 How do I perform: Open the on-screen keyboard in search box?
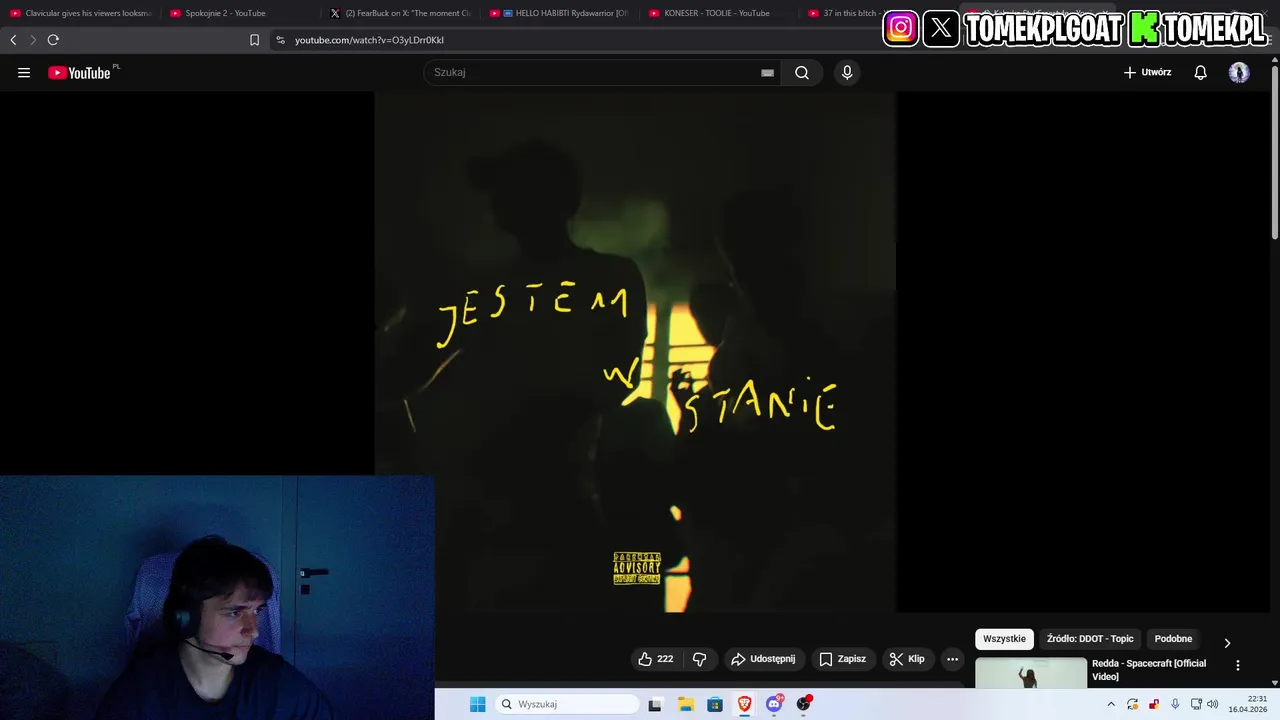(x=767, y=72)
